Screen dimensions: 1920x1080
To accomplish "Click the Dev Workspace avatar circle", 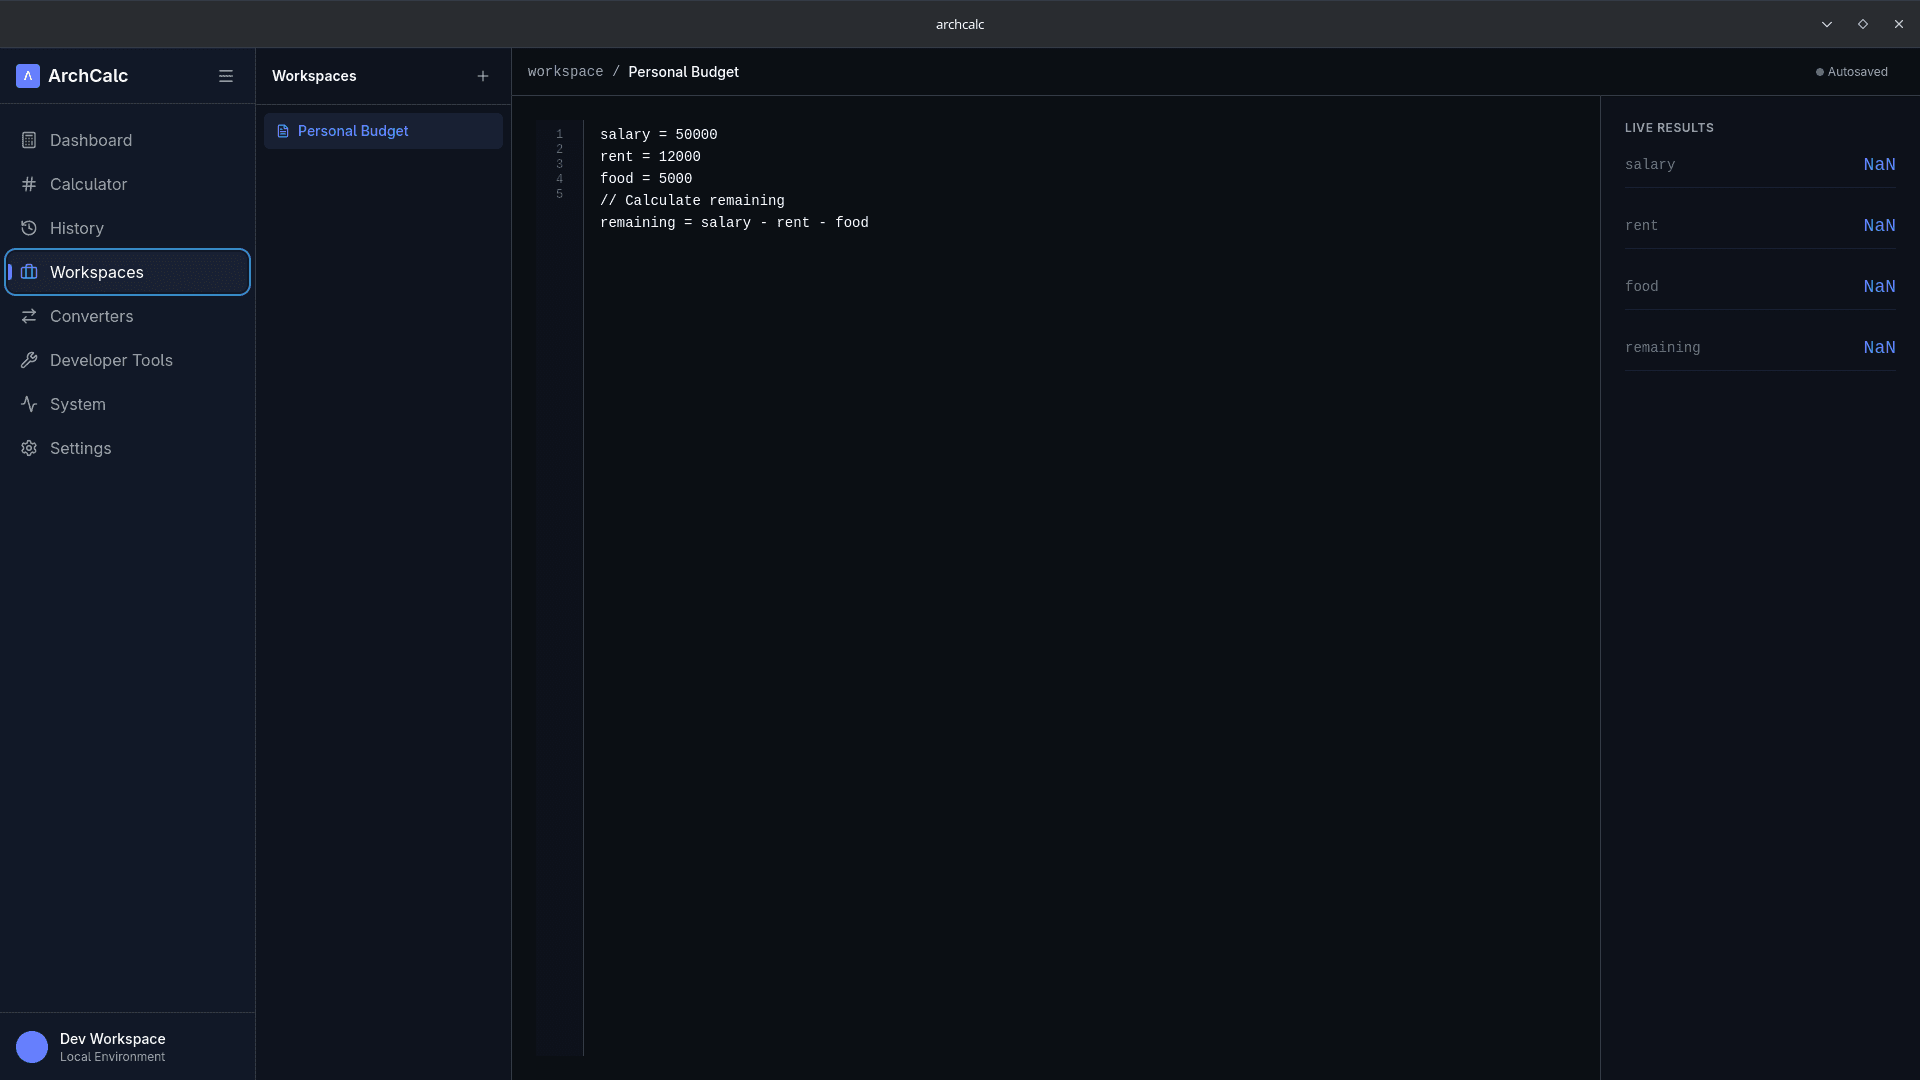I will click(x=32, y=1047).
